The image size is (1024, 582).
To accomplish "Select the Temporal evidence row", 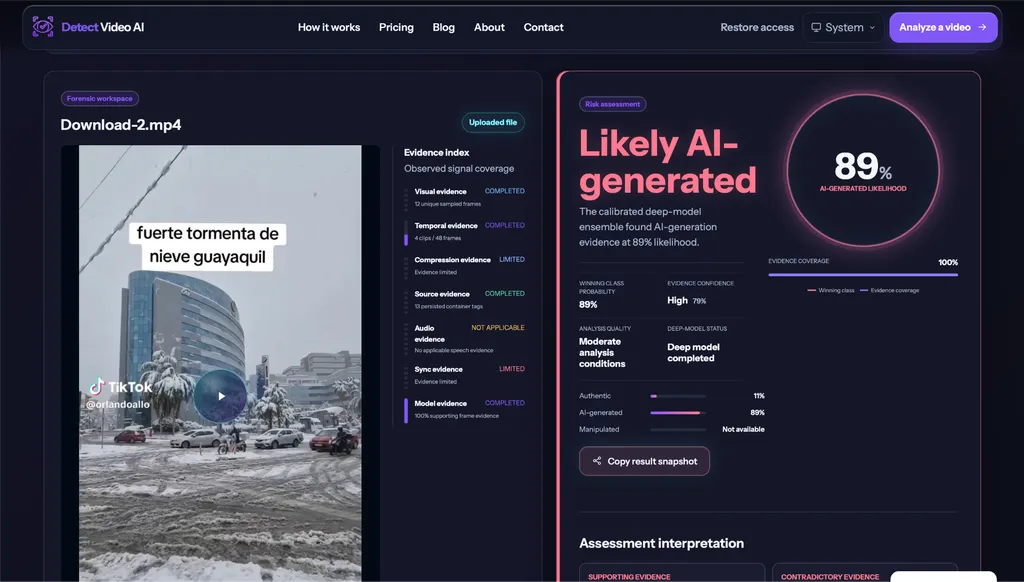I will (x=464, y=231).
